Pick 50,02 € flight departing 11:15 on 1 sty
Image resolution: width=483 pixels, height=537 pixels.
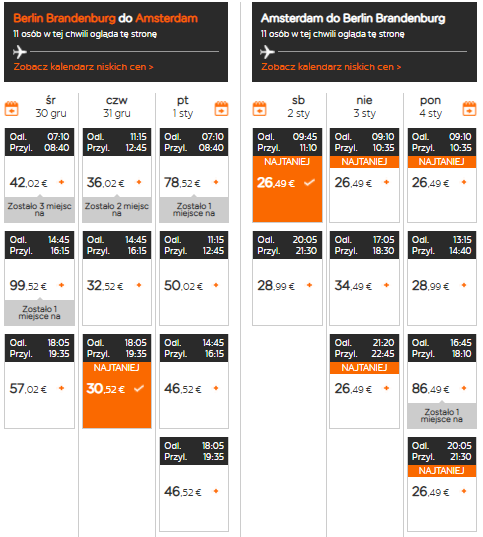[x=194, y=278]
